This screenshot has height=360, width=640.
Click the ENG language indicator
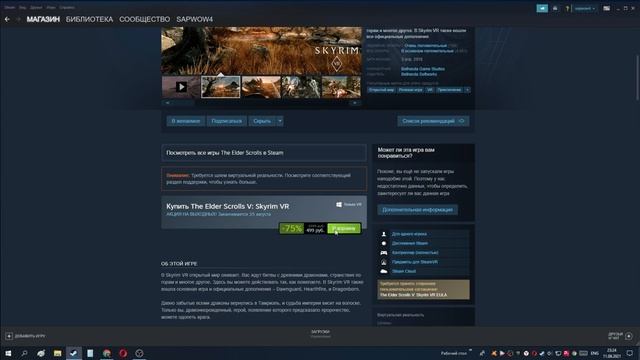click(x=595, y=353)
